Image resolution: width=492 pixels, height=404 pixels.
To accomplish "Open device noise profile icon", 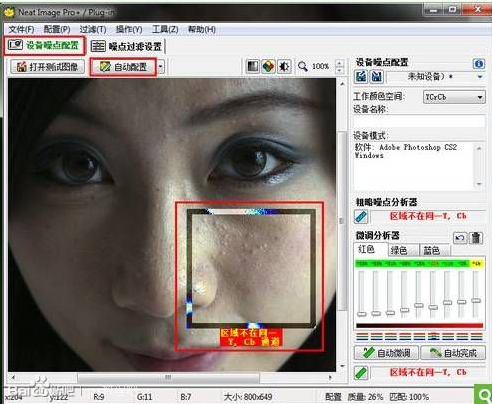I will click(x=361, y=77).
